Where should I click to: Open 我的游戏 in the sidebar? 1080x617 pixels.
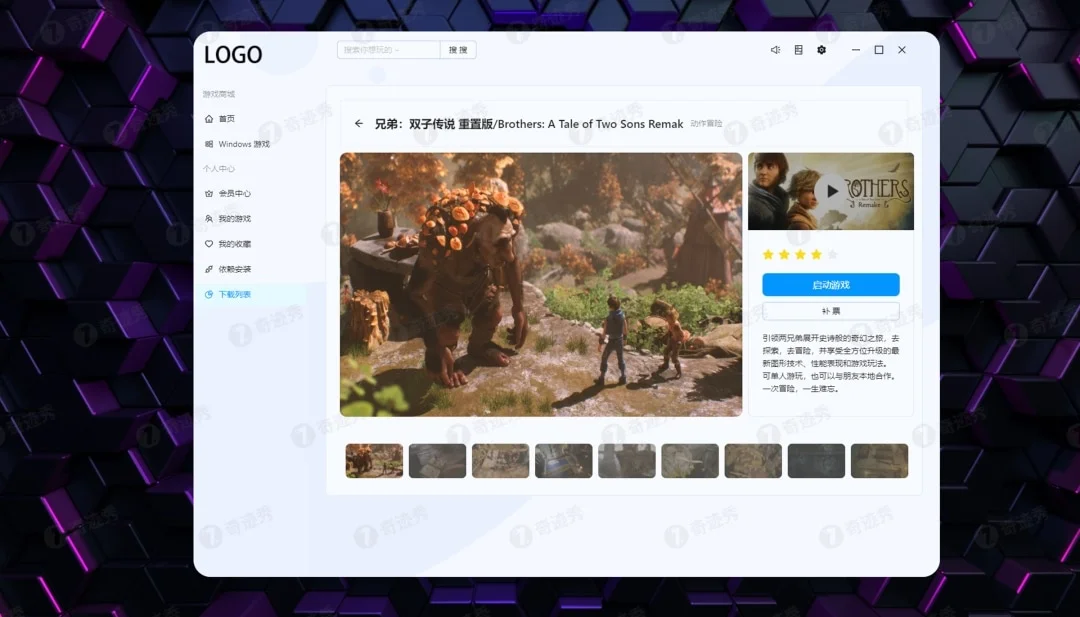click(x=234, y=219)
